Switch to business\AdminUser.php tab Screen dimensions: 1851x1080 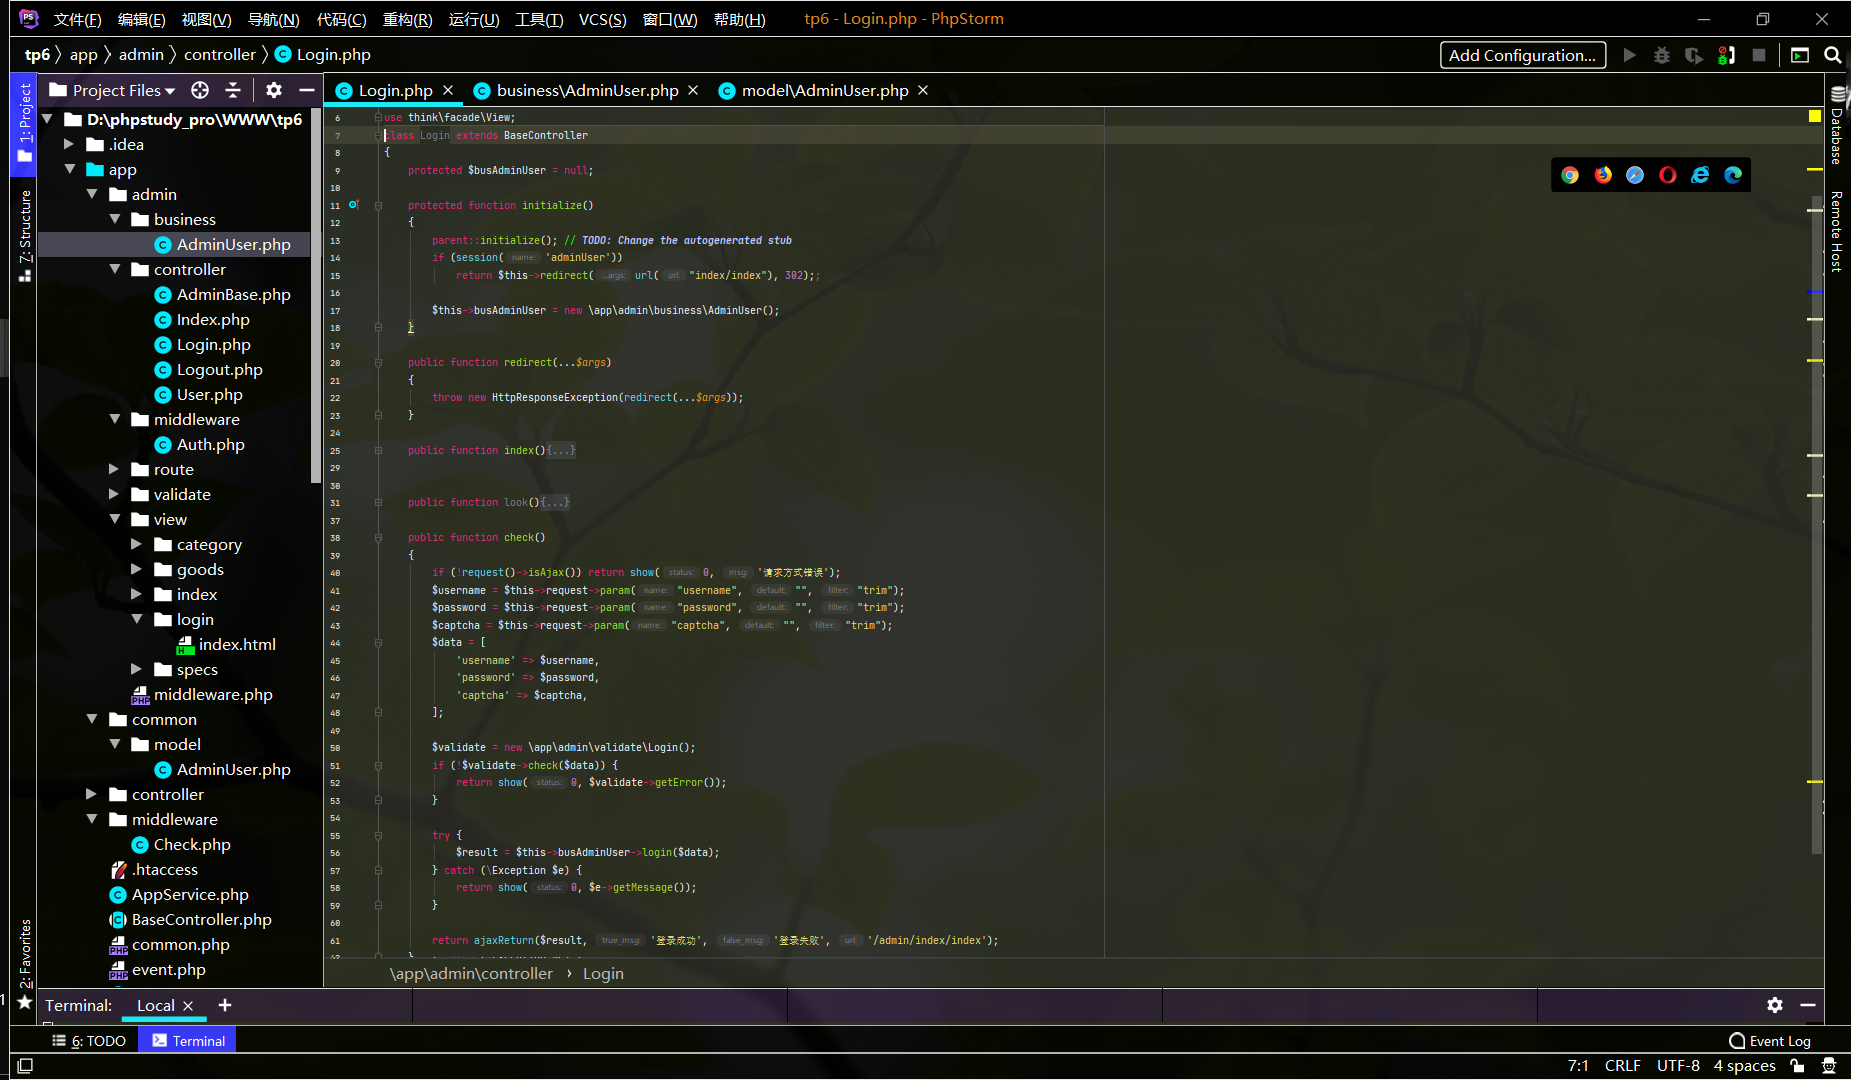coord(587,90)
